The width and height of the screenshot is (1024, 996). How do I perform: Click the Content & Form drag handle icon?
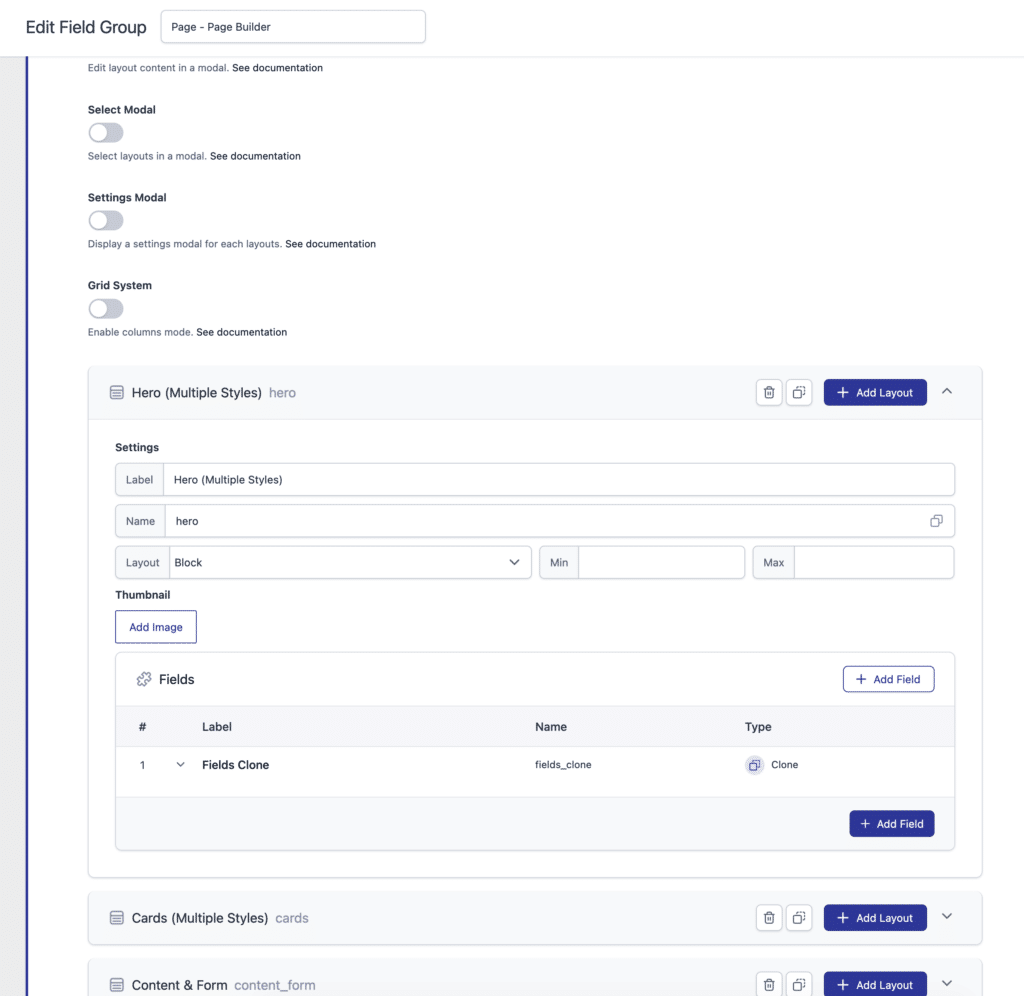pos(116,984)
